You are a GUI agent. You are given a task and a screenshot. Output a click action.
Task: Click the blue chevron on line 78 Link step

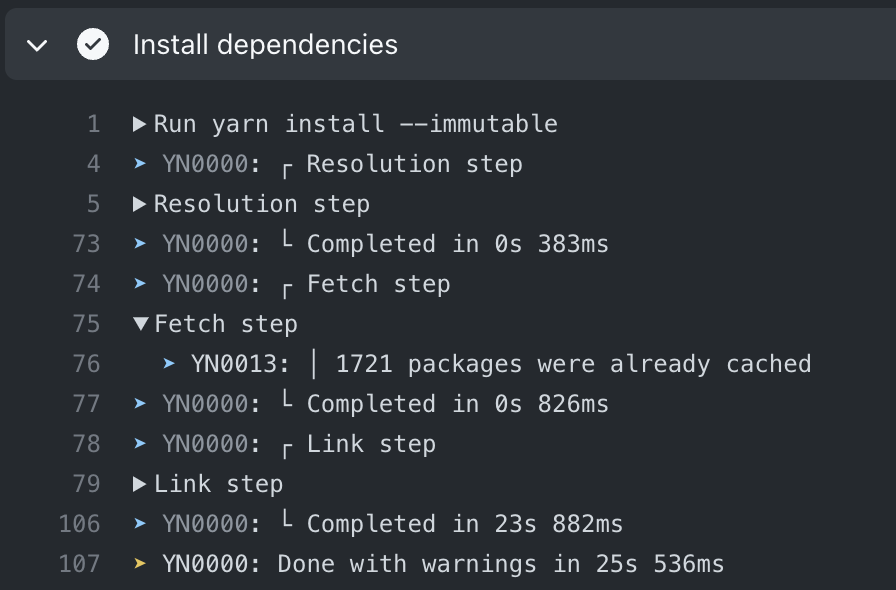139,444
